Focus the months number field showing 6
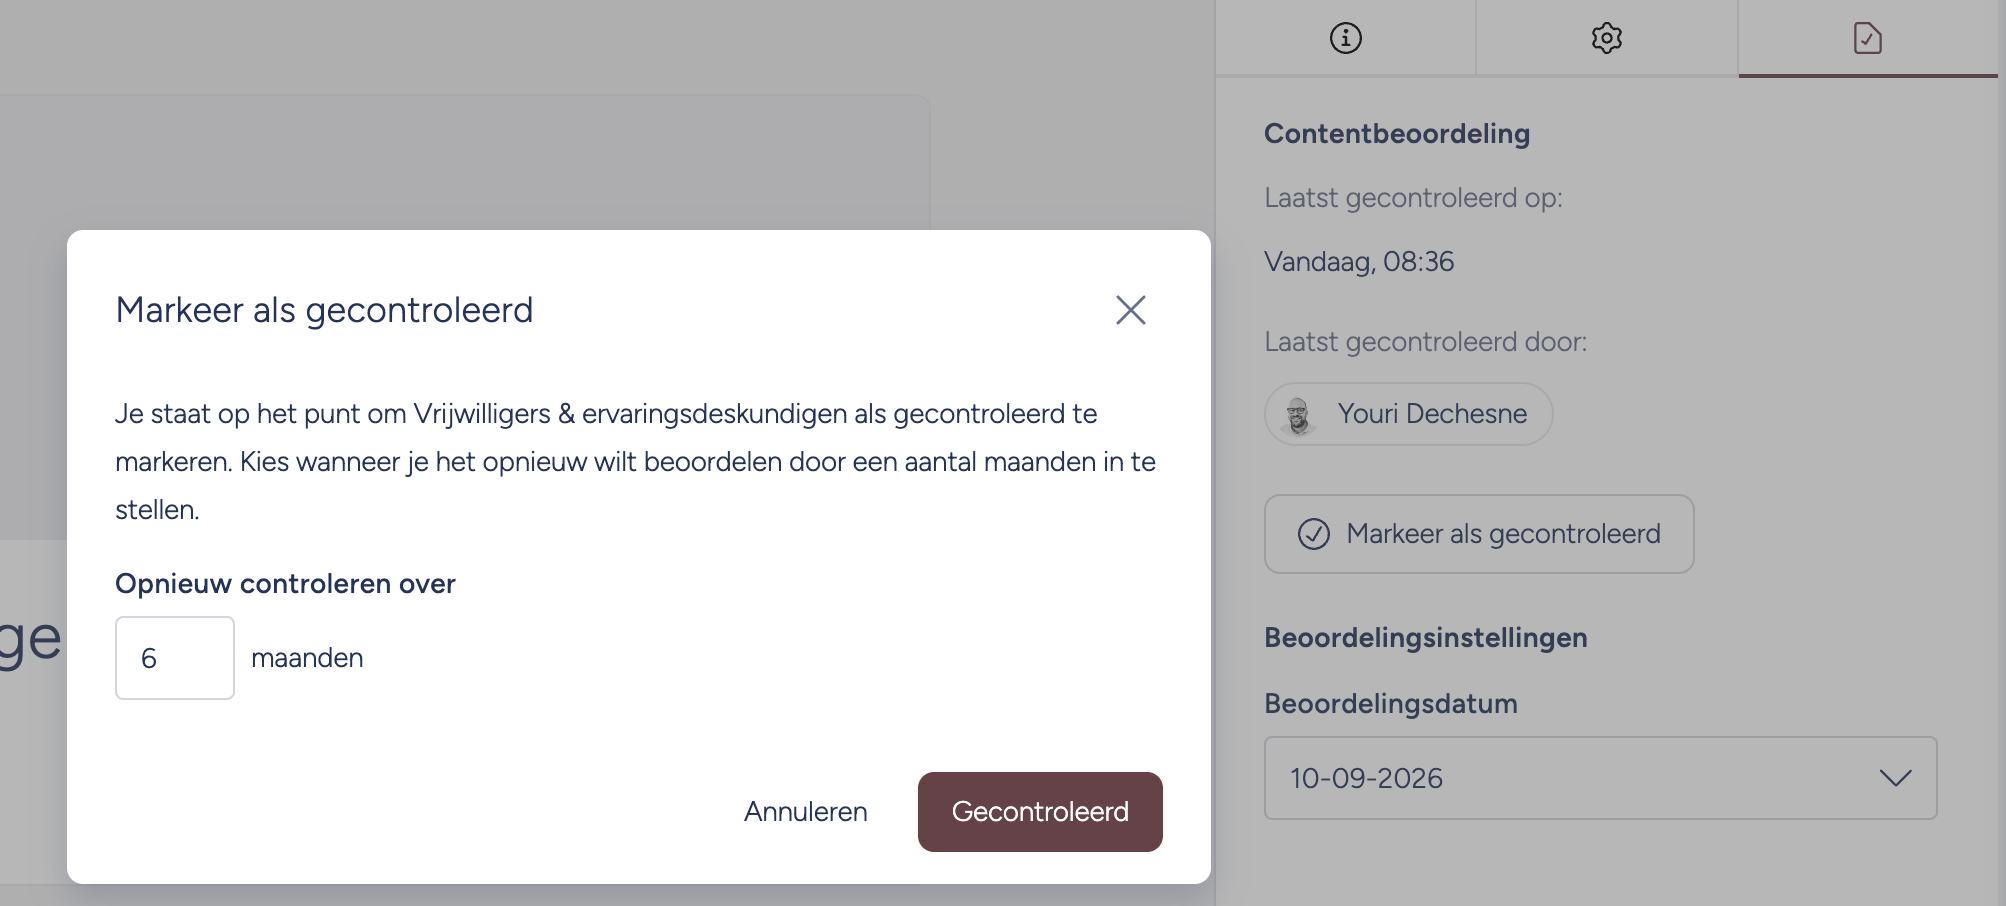Screen dimensions: 2006x906 point(175,658)
